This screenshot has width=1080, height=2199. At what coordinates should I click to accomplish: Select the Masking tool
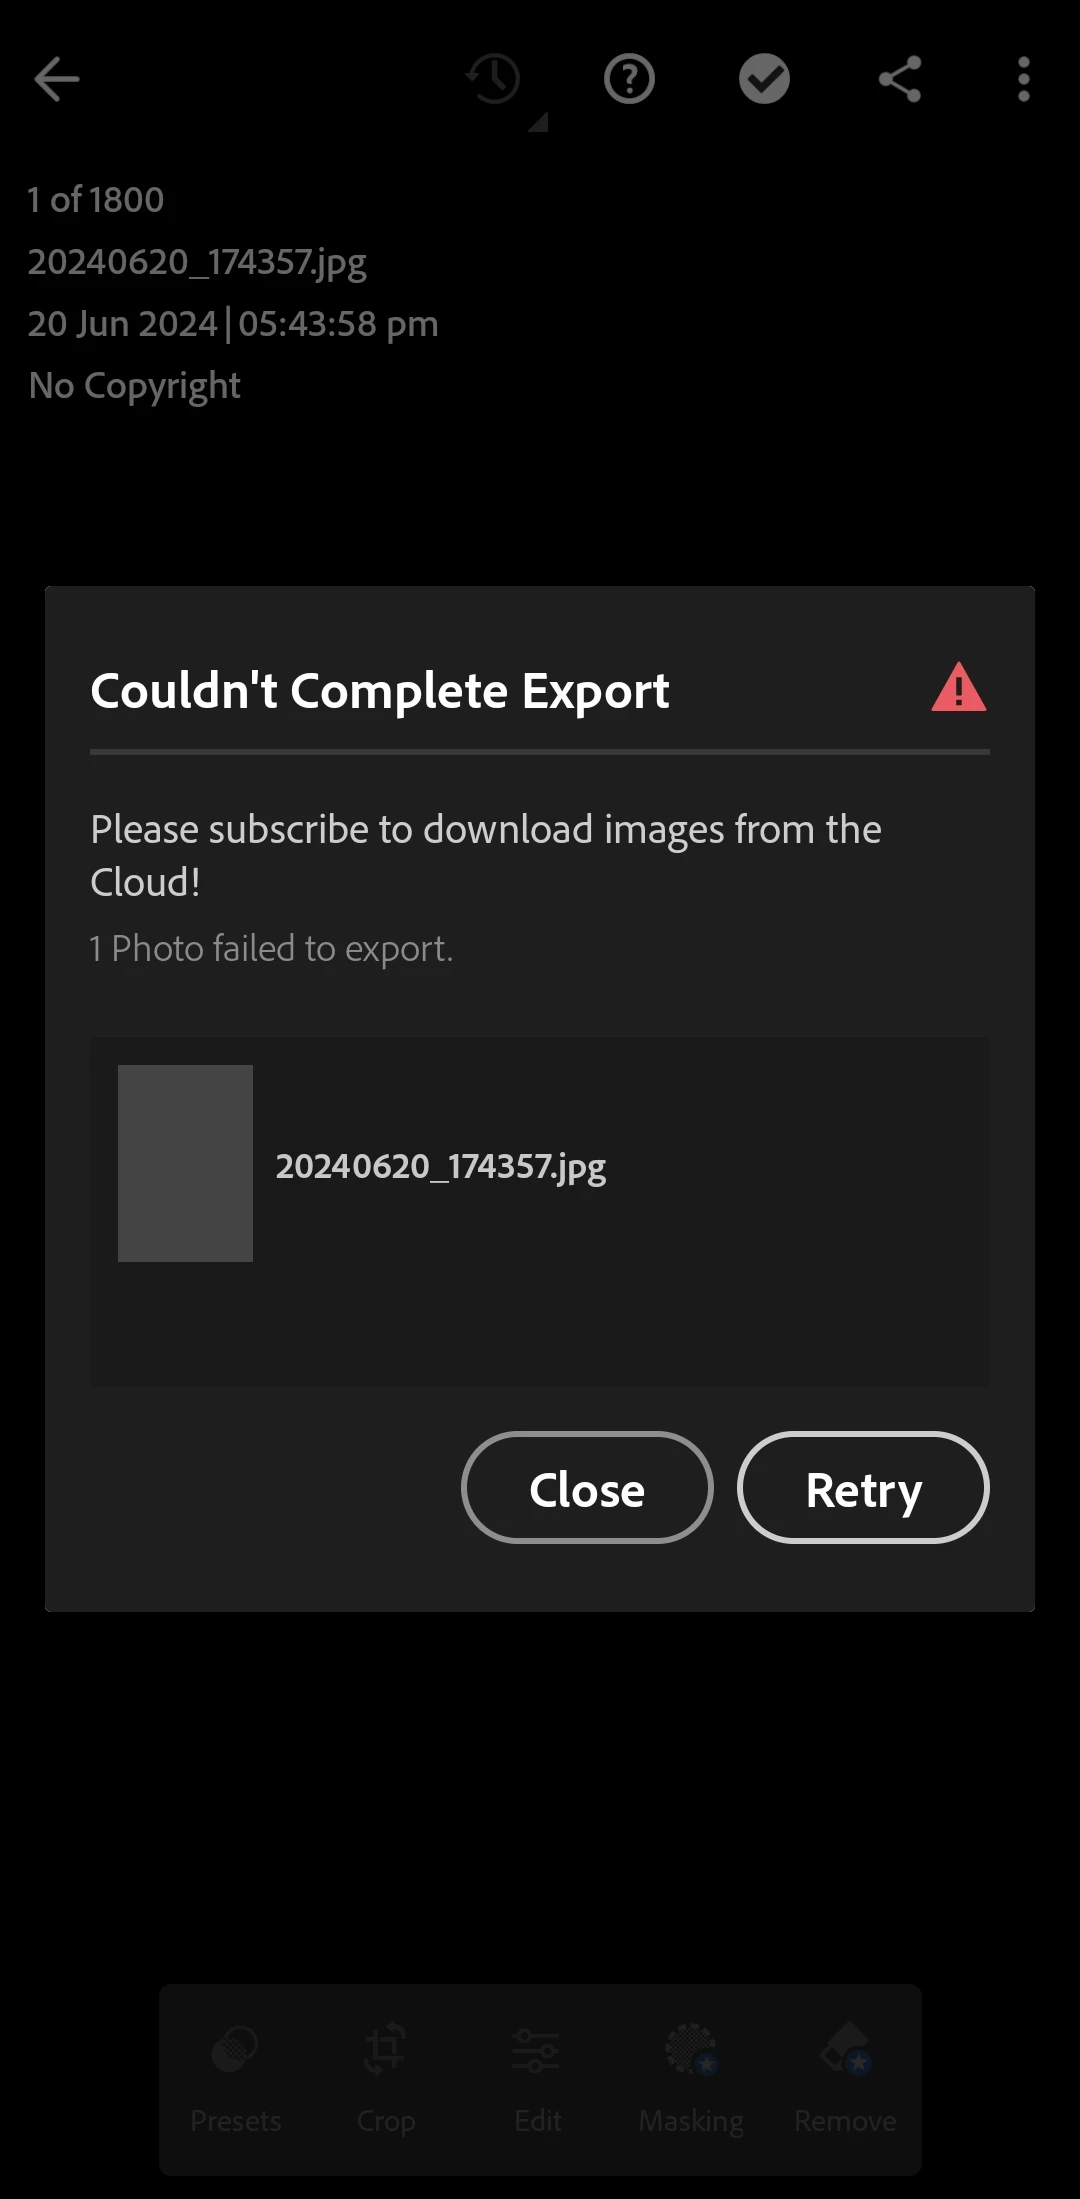tap(691, 2078)
